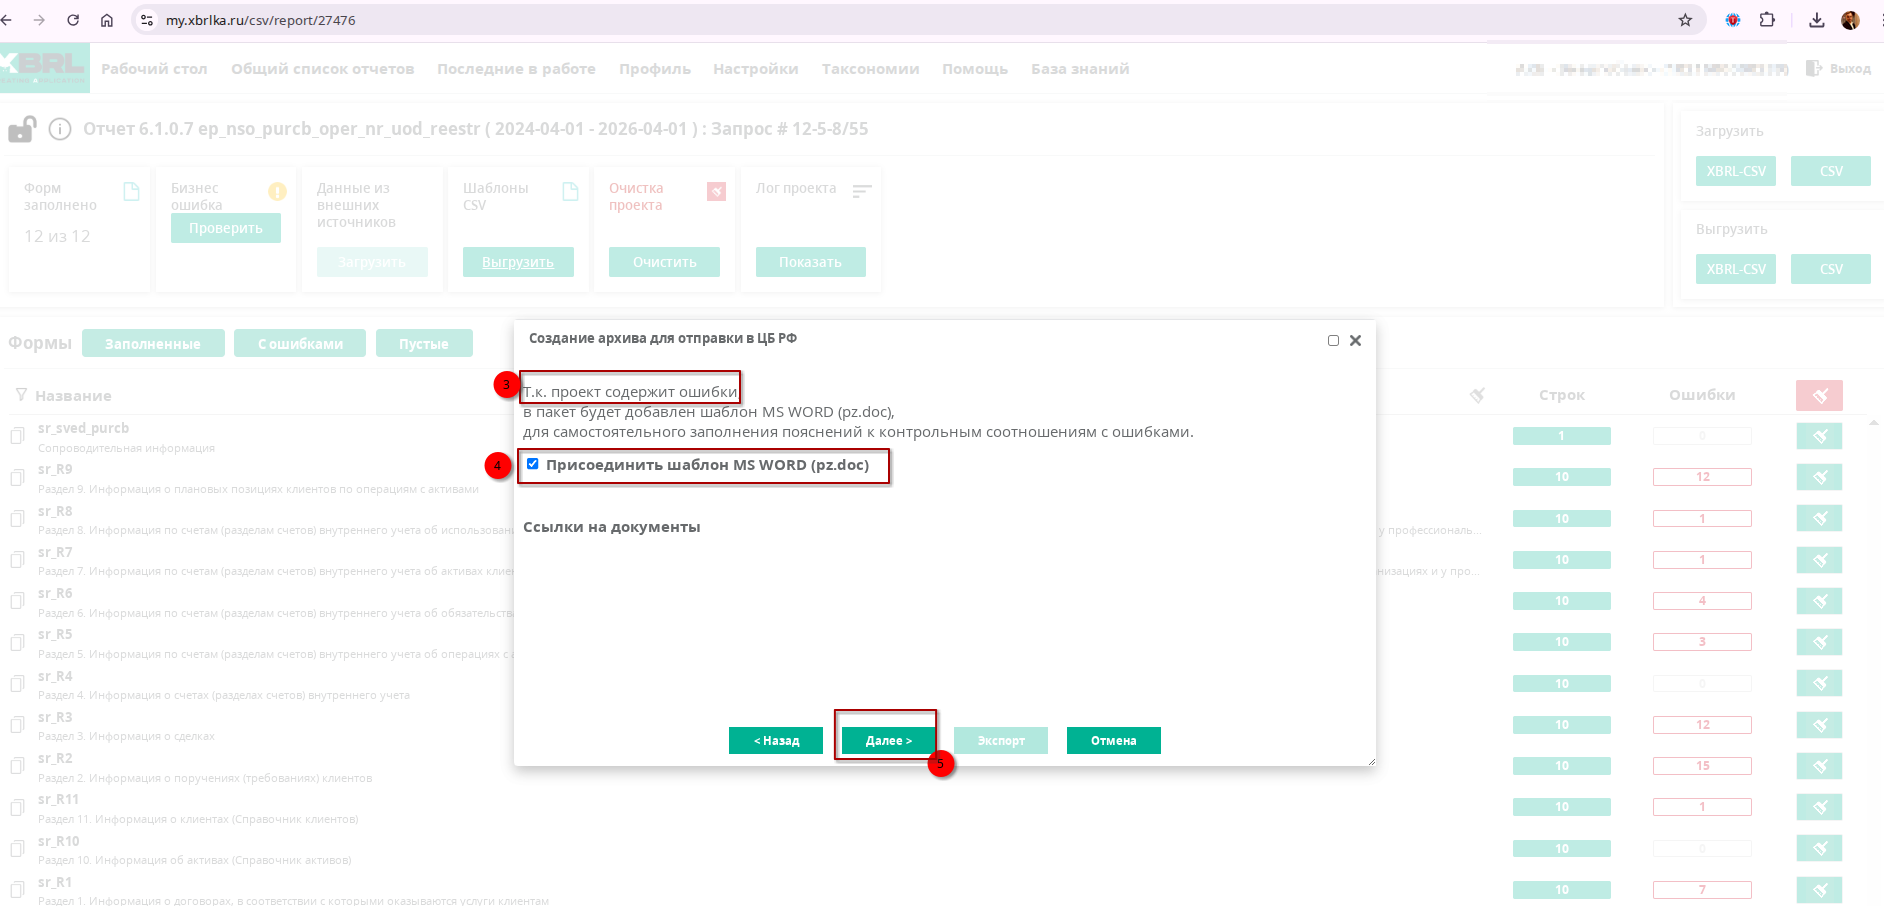Click the sr_R9 error count 12
Screen dimensions: 1884x906
[1702, 477]
